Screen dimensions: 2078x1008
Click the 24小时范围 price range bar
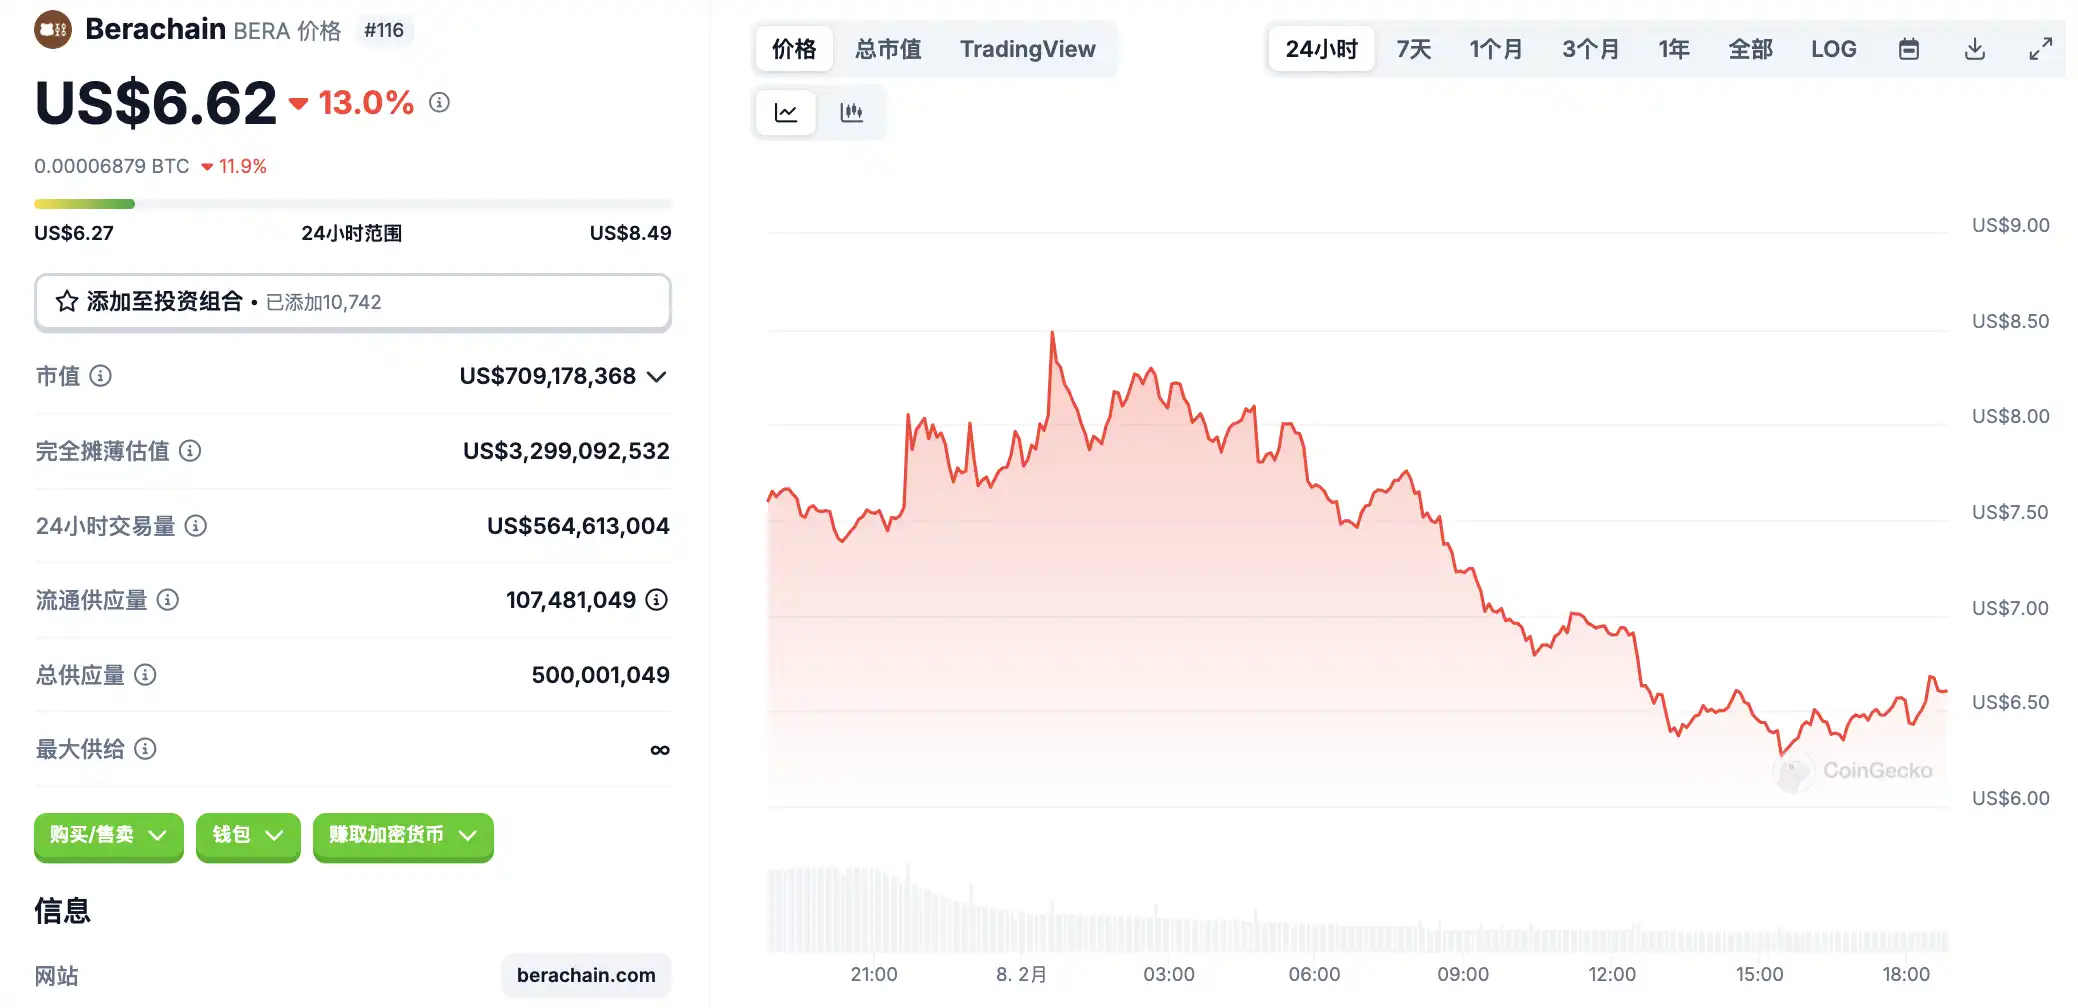[x=352, y=204]
